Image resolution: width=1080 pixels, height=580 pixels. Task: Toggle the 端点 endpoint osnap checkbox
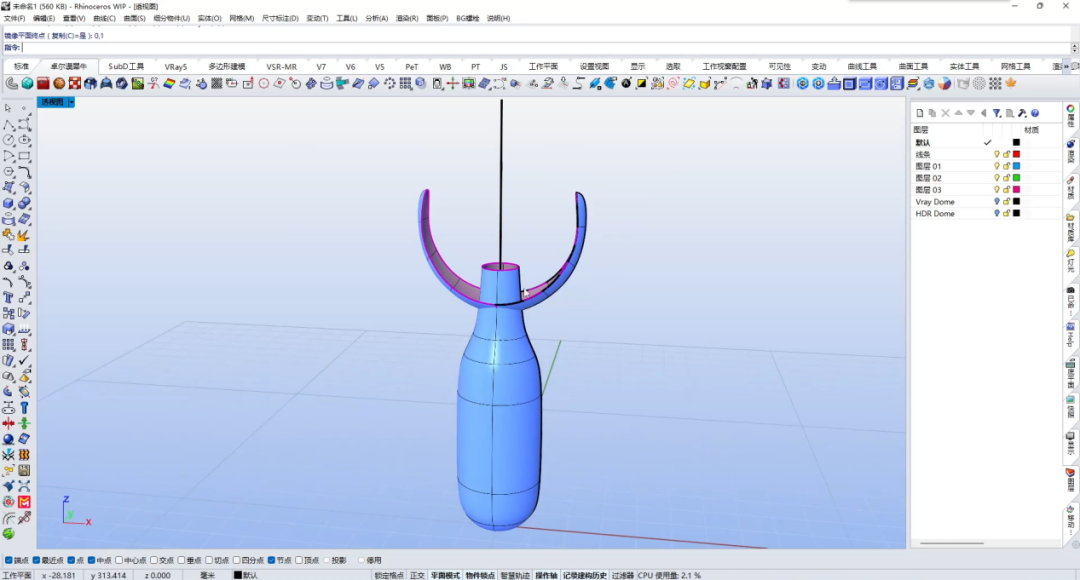coord(9,560)
